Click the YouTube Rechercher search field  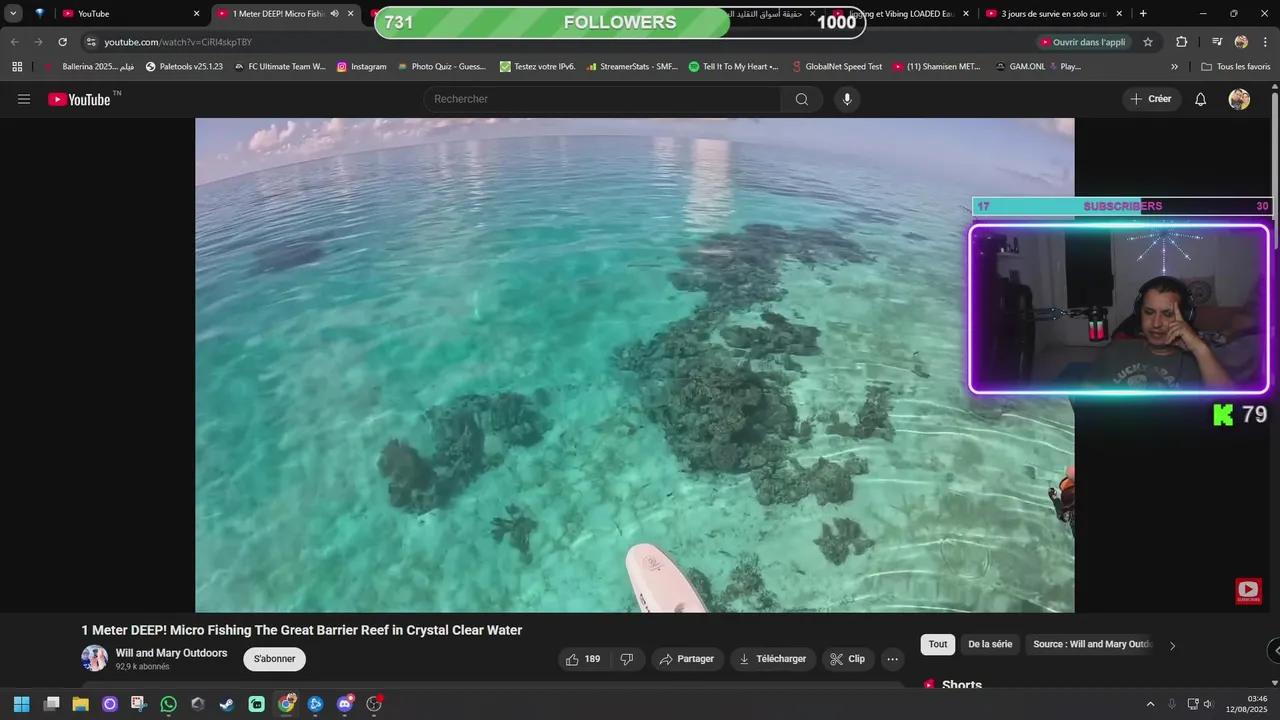[x=602, y=99]
